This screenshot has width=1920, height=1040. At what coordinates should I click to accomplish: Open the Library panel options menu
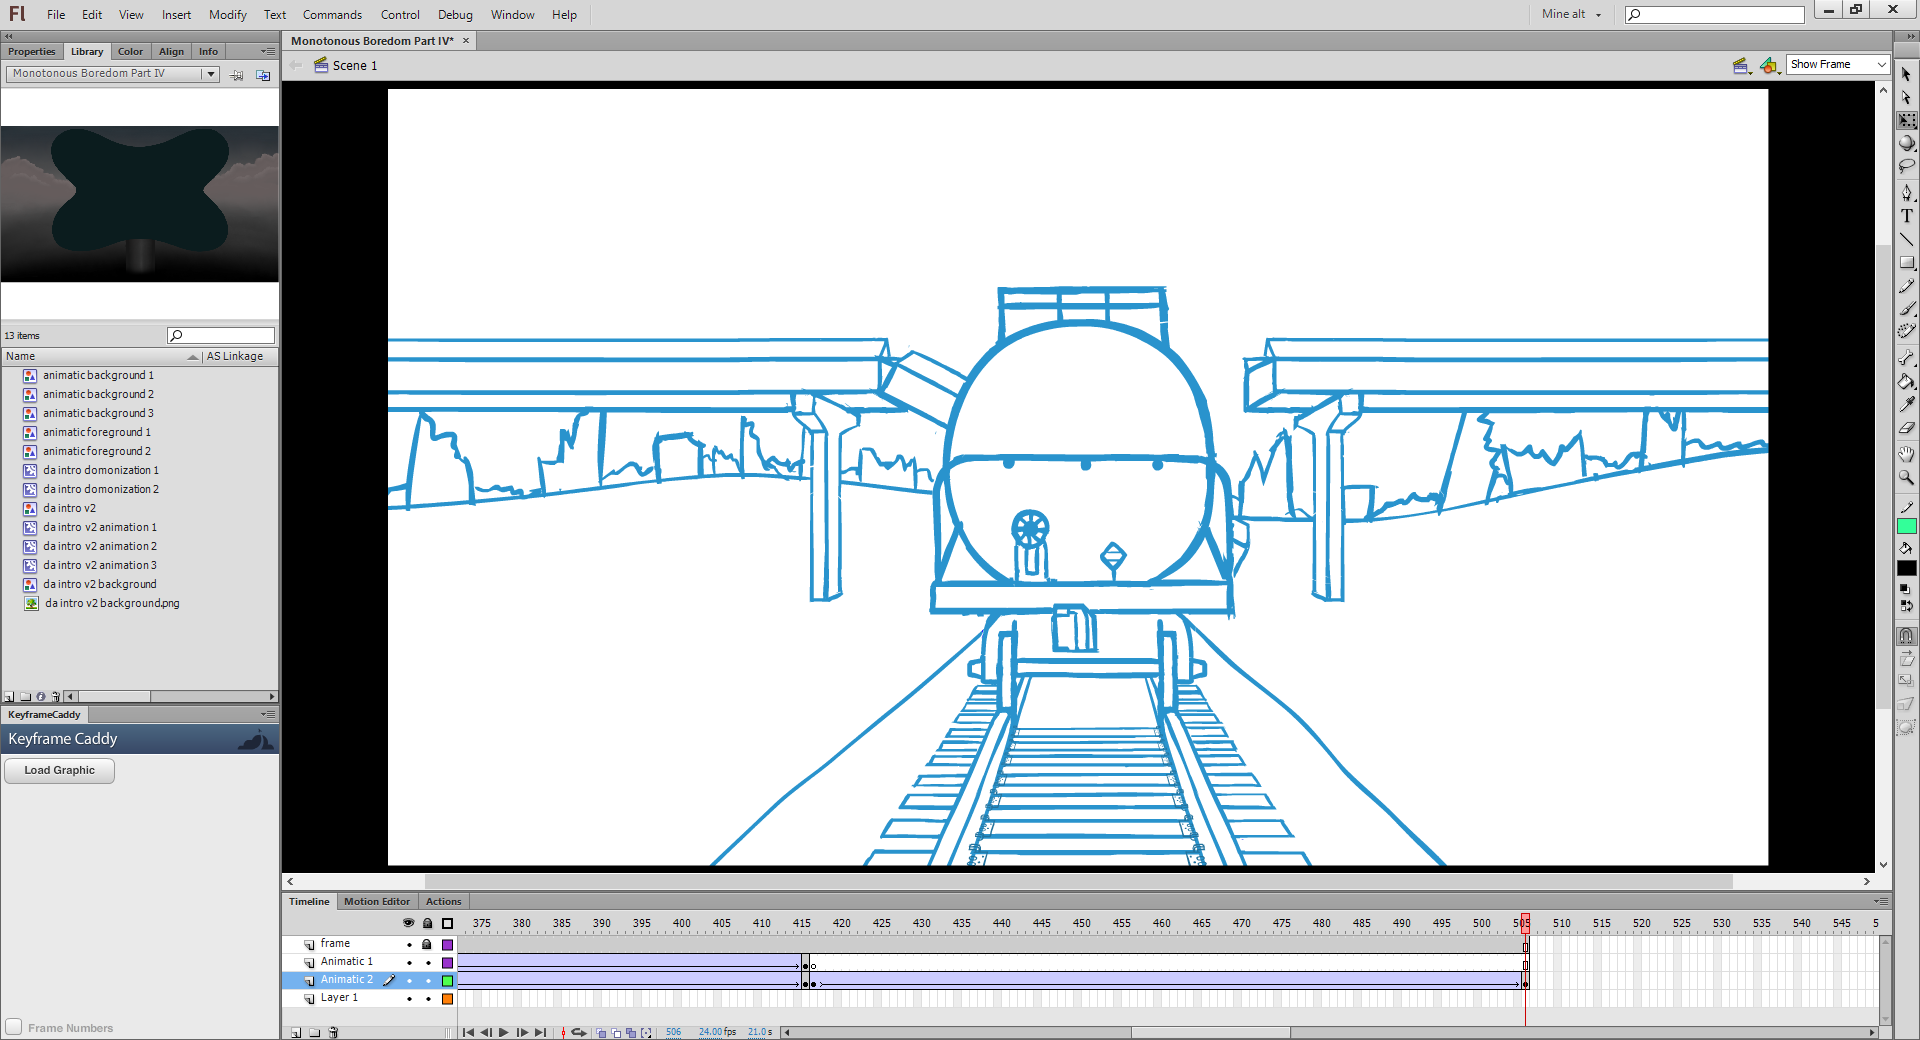(267, 51)
